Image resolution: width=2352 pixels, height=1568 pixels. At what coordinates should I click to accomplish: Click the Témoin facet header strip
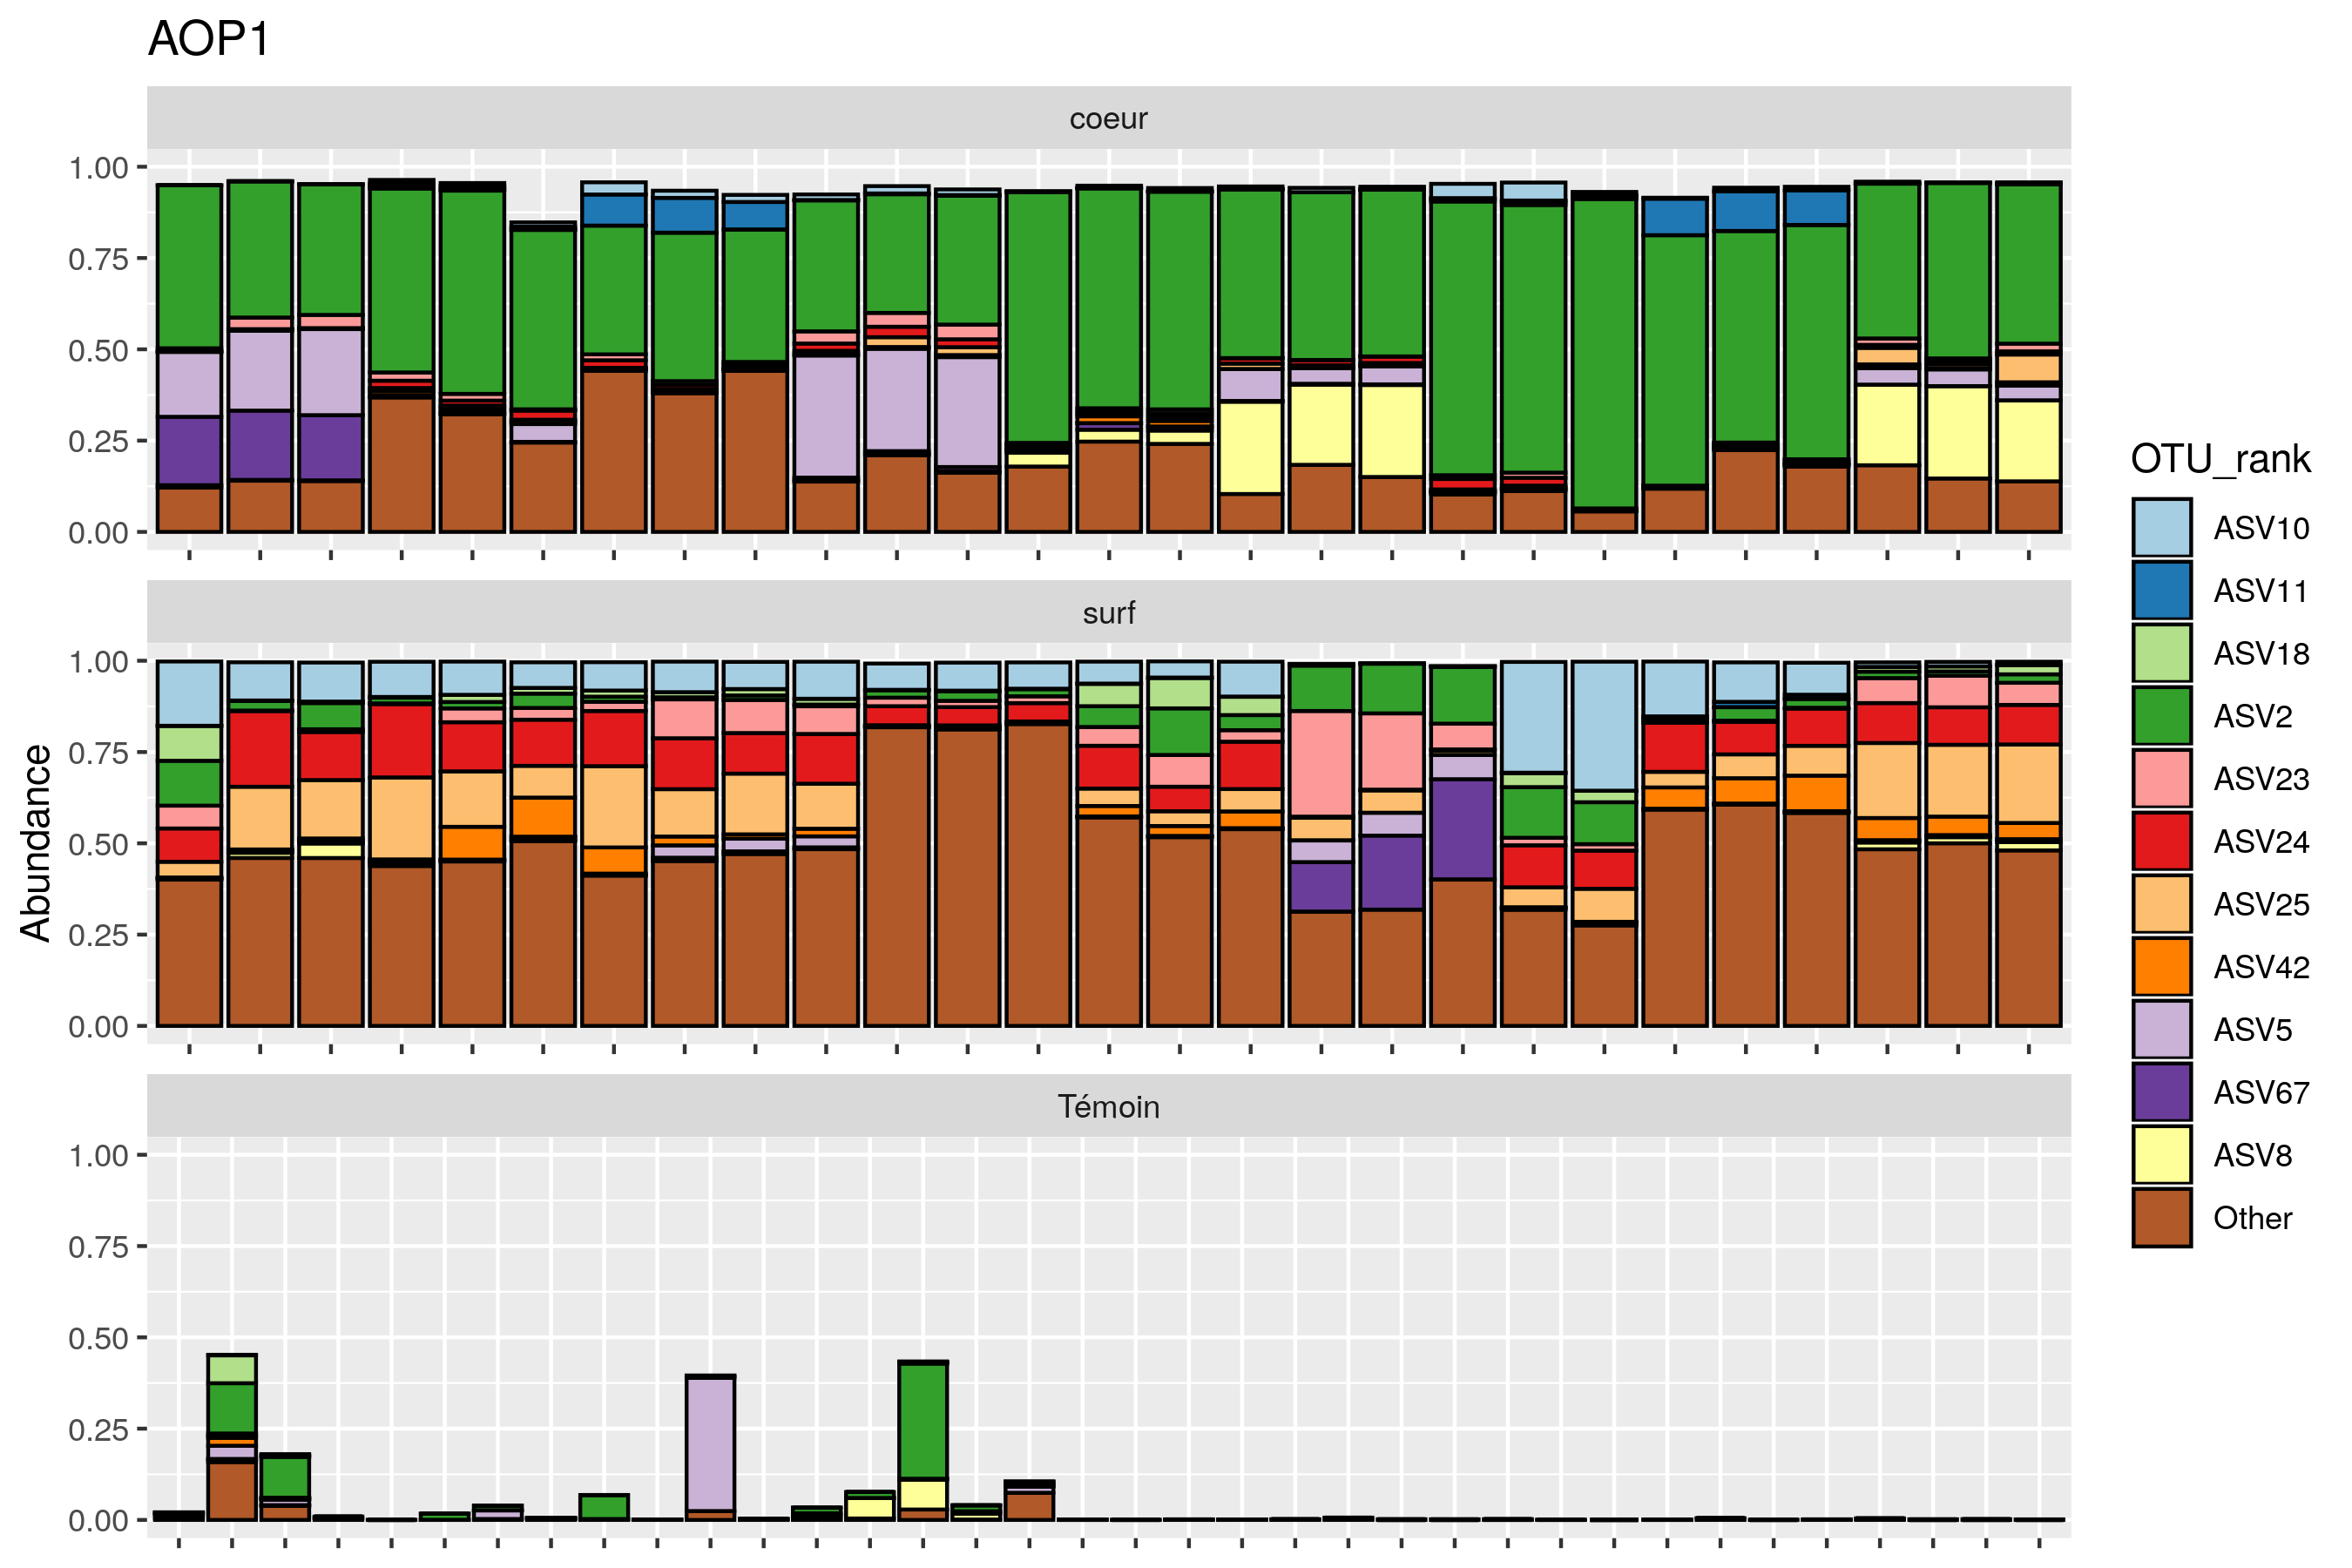click(1108, 1106)
